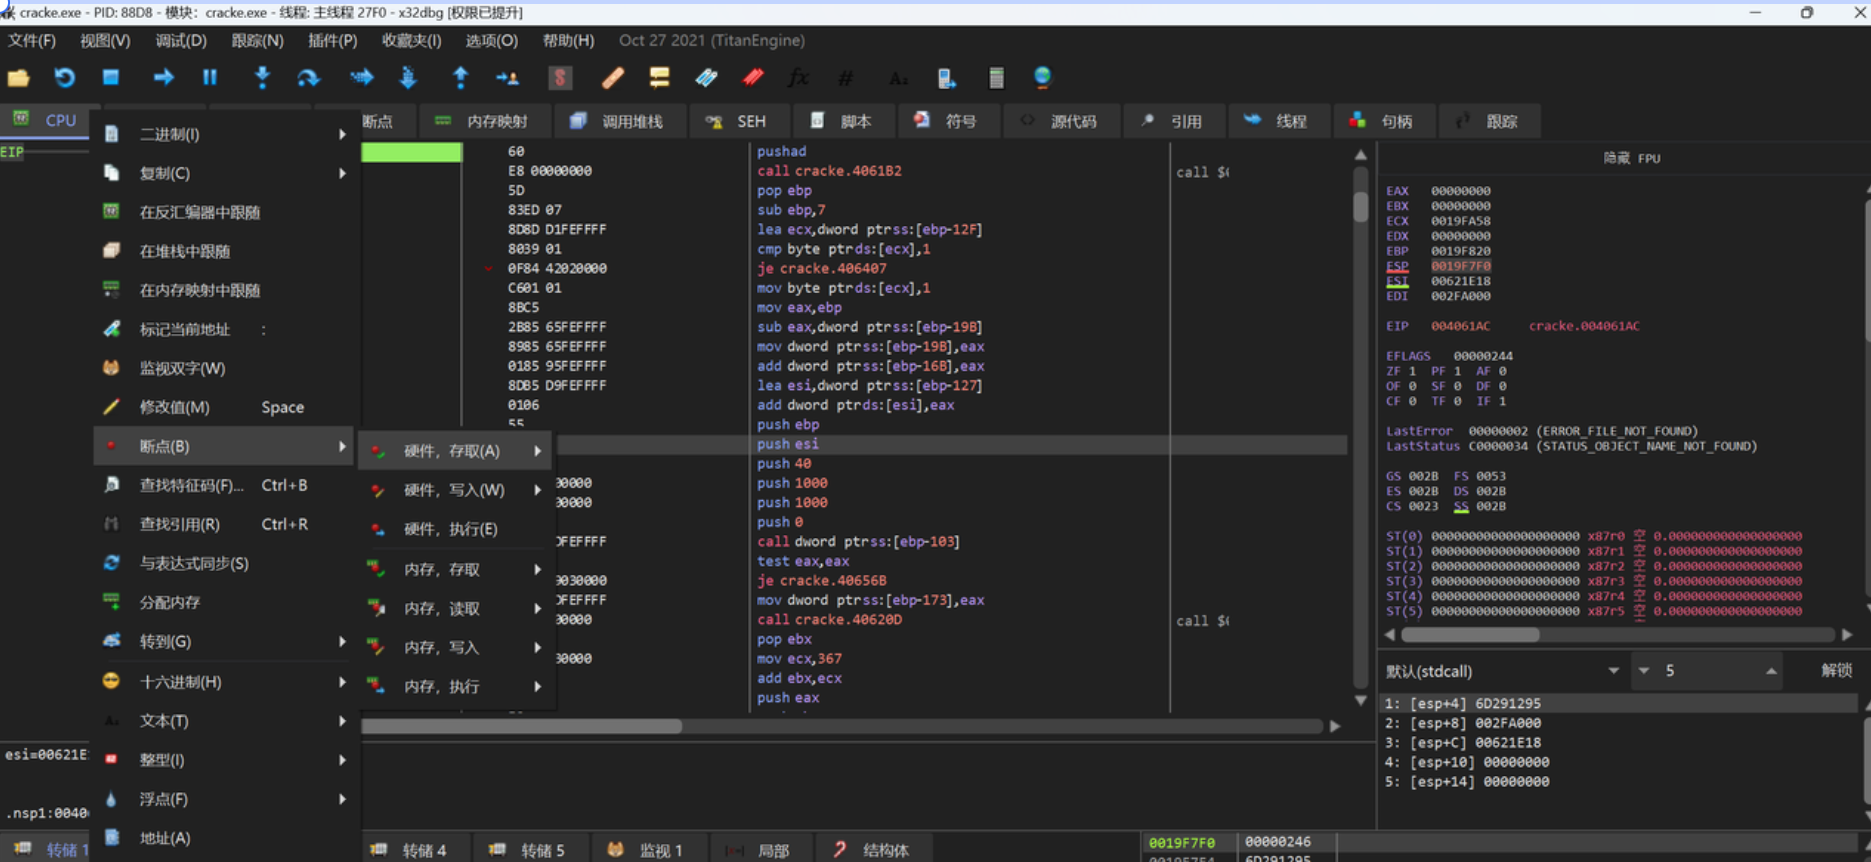
Task: Click the registers panel horizontal scrollbar
Action: [1620, 635]
